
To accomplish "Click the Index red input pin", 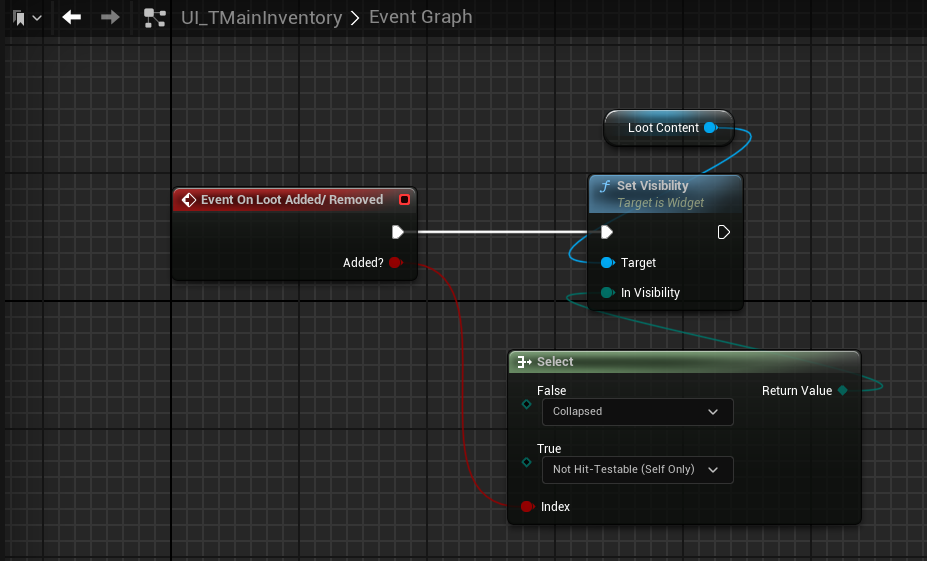I will [527, 507].
